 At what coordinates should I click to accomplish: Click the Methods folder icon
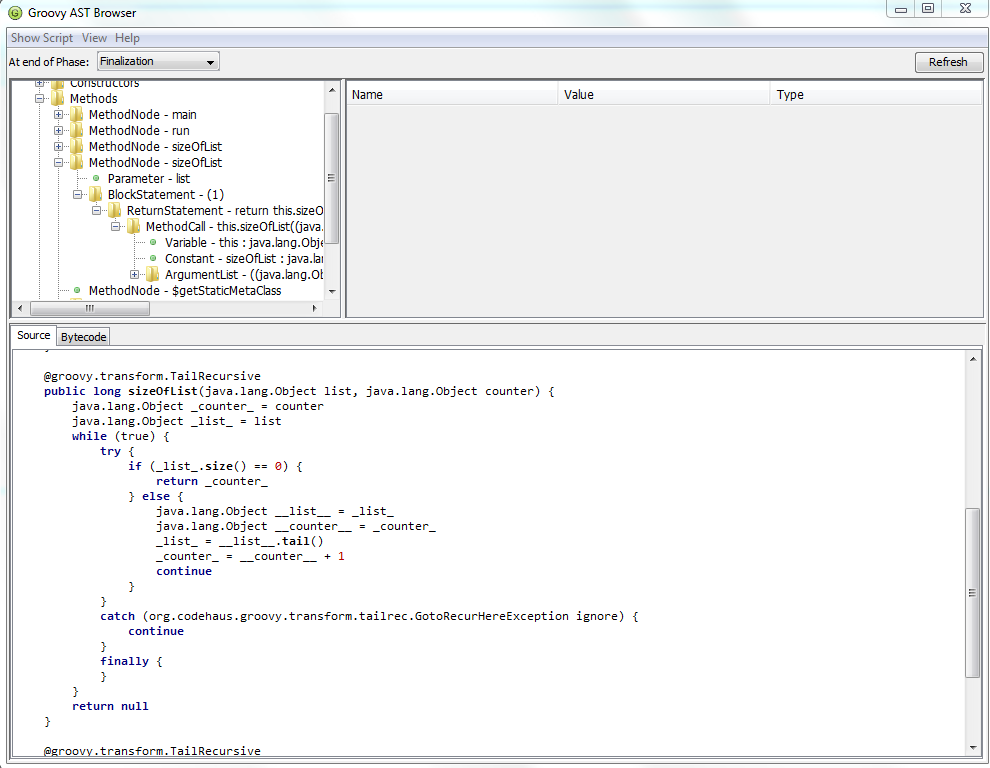pyautogui.click(x=58, y=99)
